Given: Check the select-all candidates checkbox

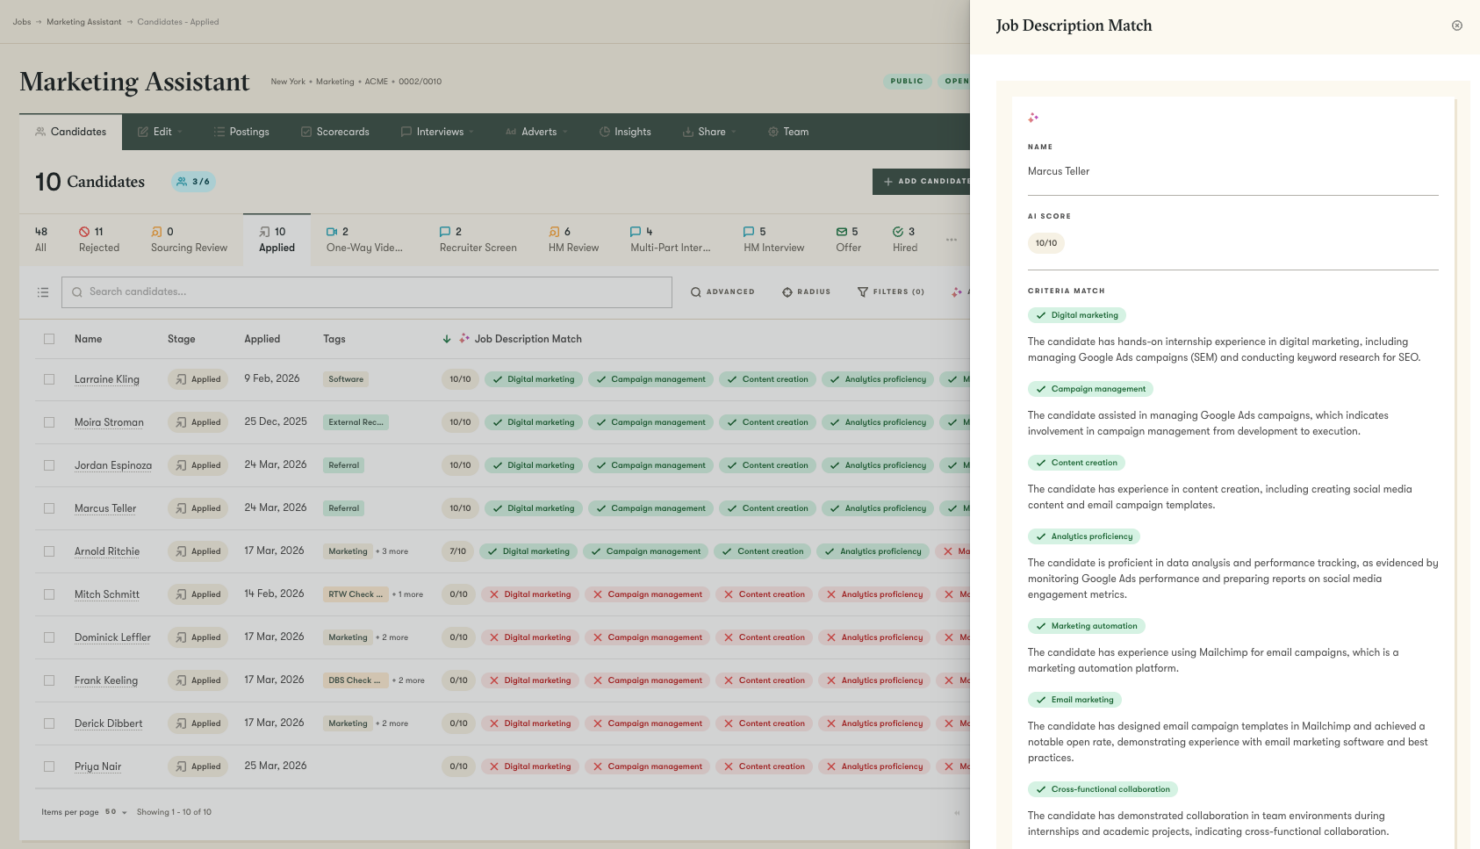Looking at the screenshot, I should 47,339.
